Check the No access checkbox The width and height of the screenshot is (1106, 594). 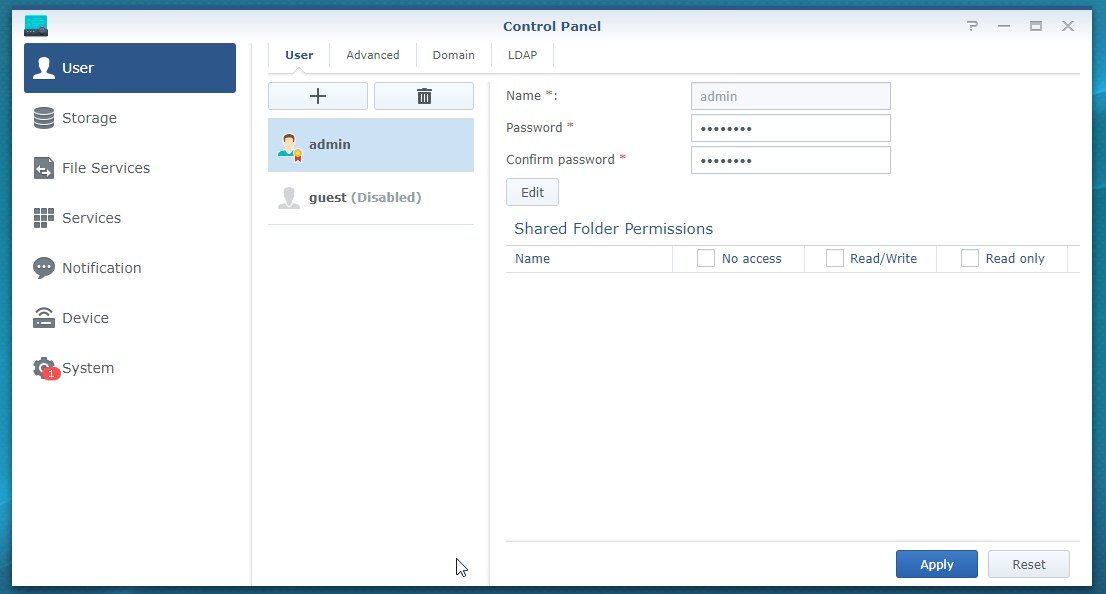pyautogui.click(x=706, y=258)
